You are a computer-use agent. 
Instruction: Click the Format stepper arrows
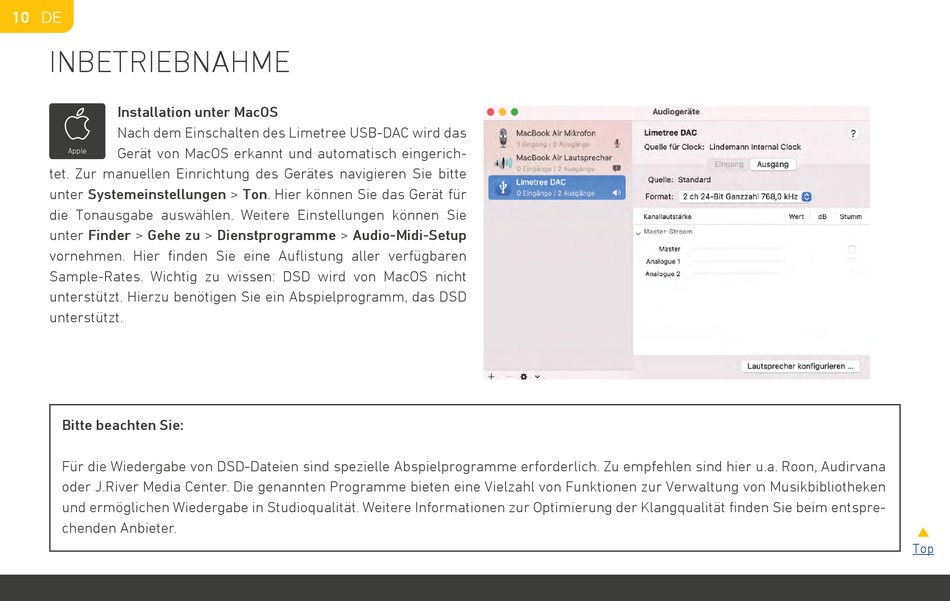(806, 197)
